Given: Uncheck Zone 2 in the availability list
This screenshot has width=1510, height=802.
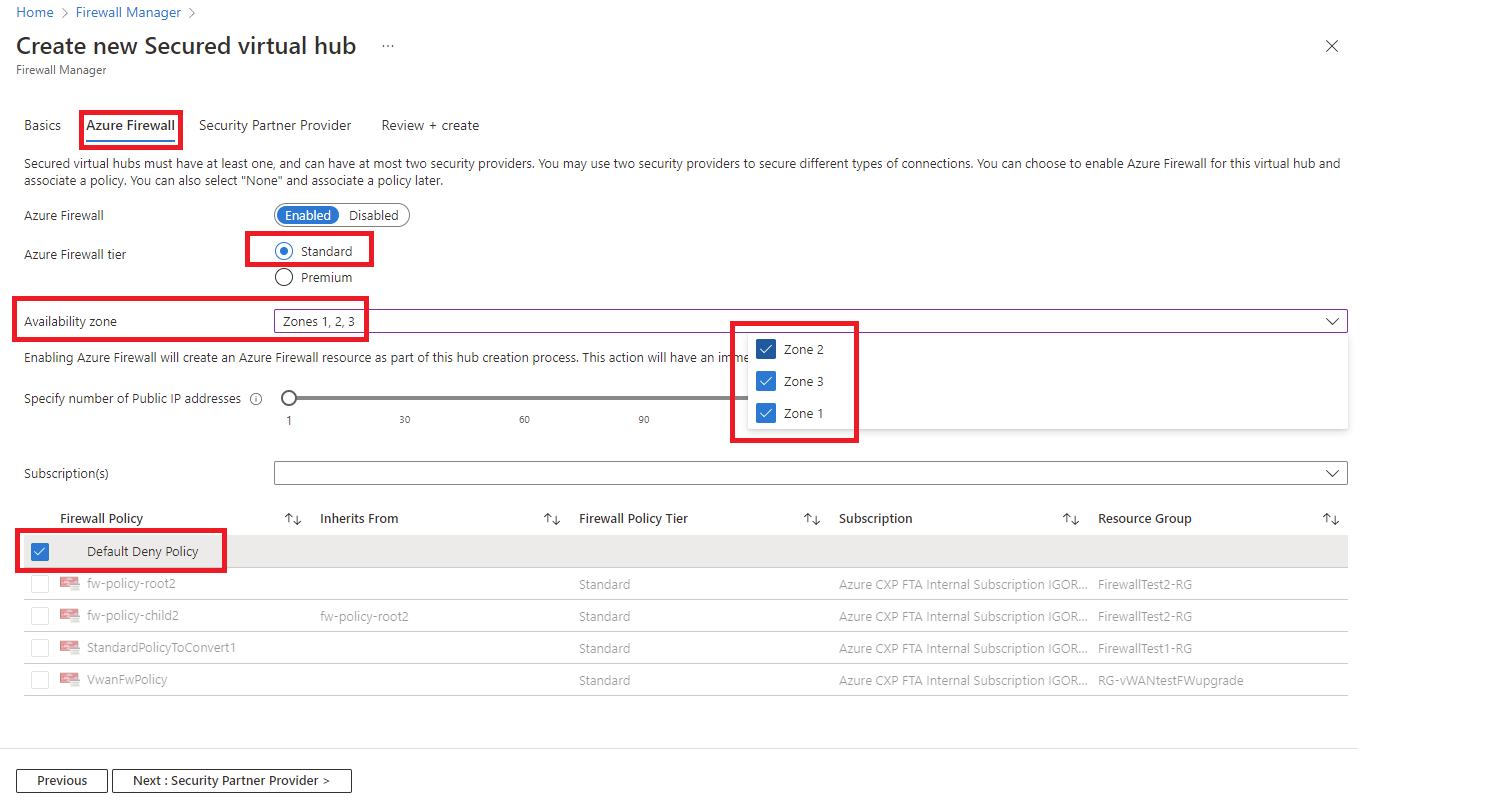Looking at the screenshot, I should [767, 349].
